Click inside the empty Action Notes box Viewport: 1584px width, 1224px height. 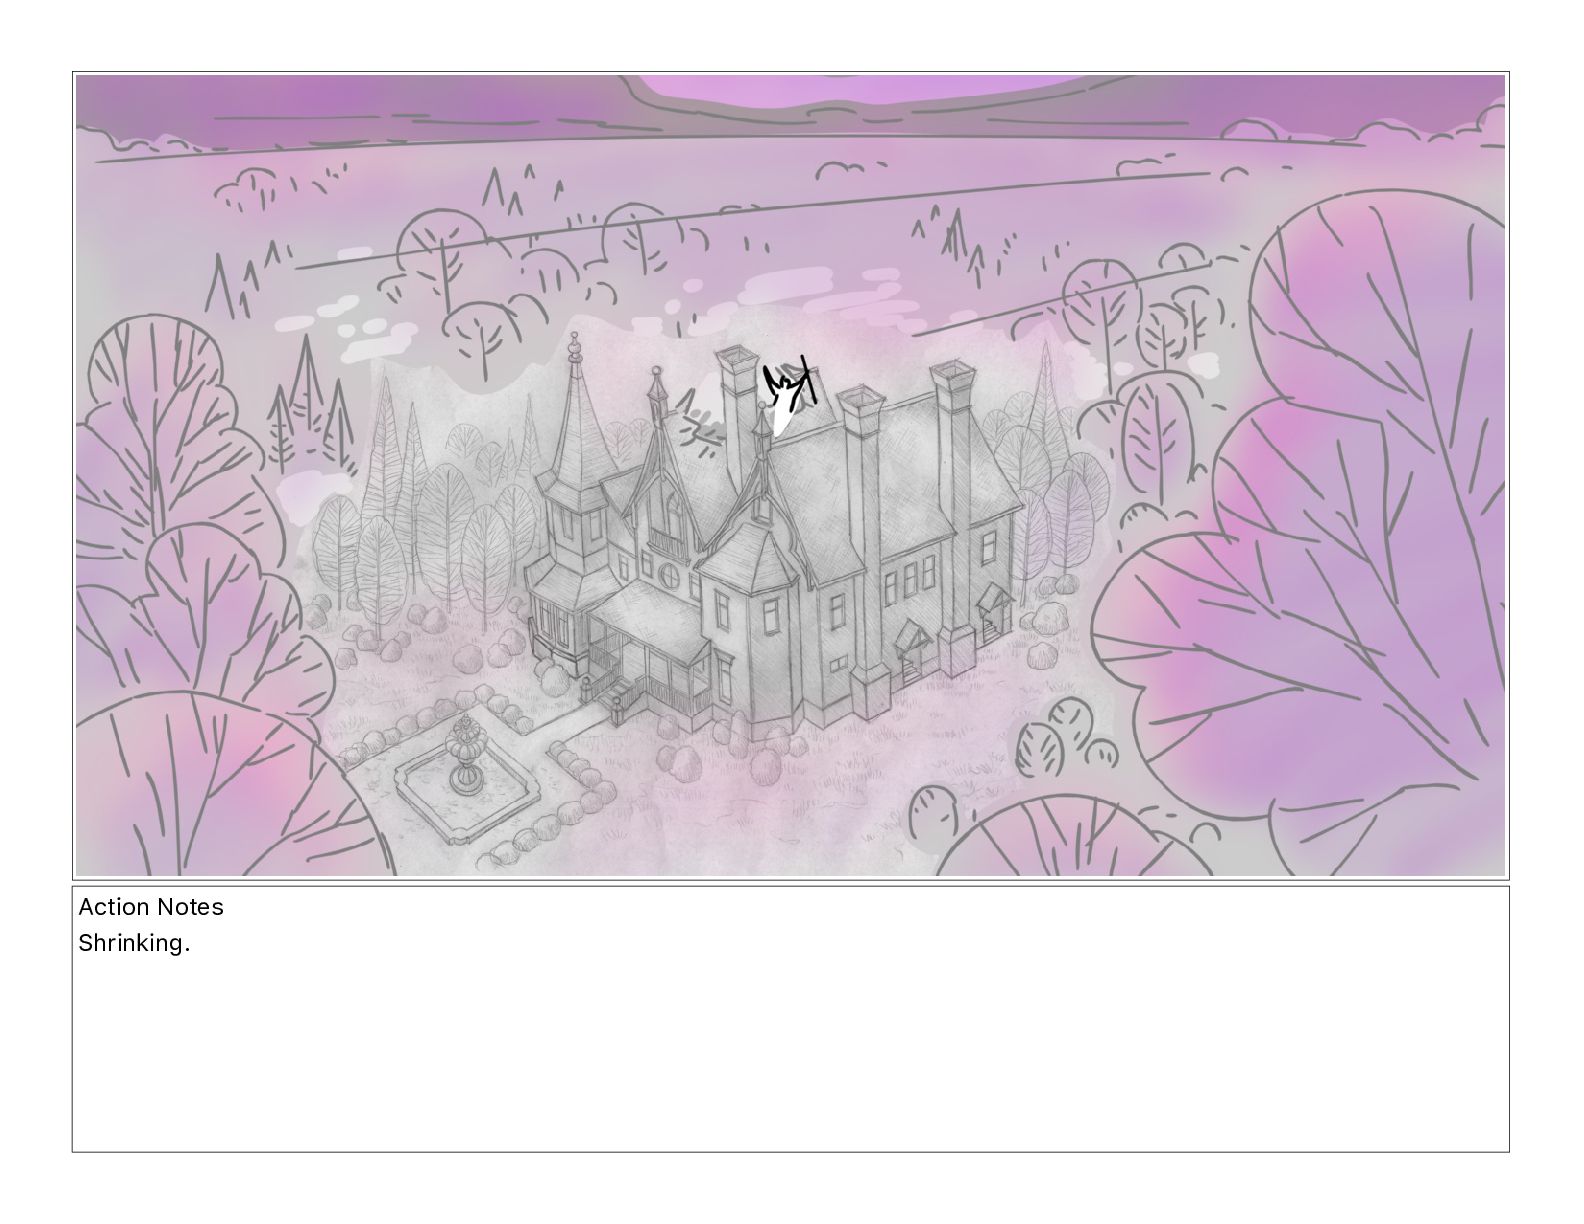(790, 1050)
